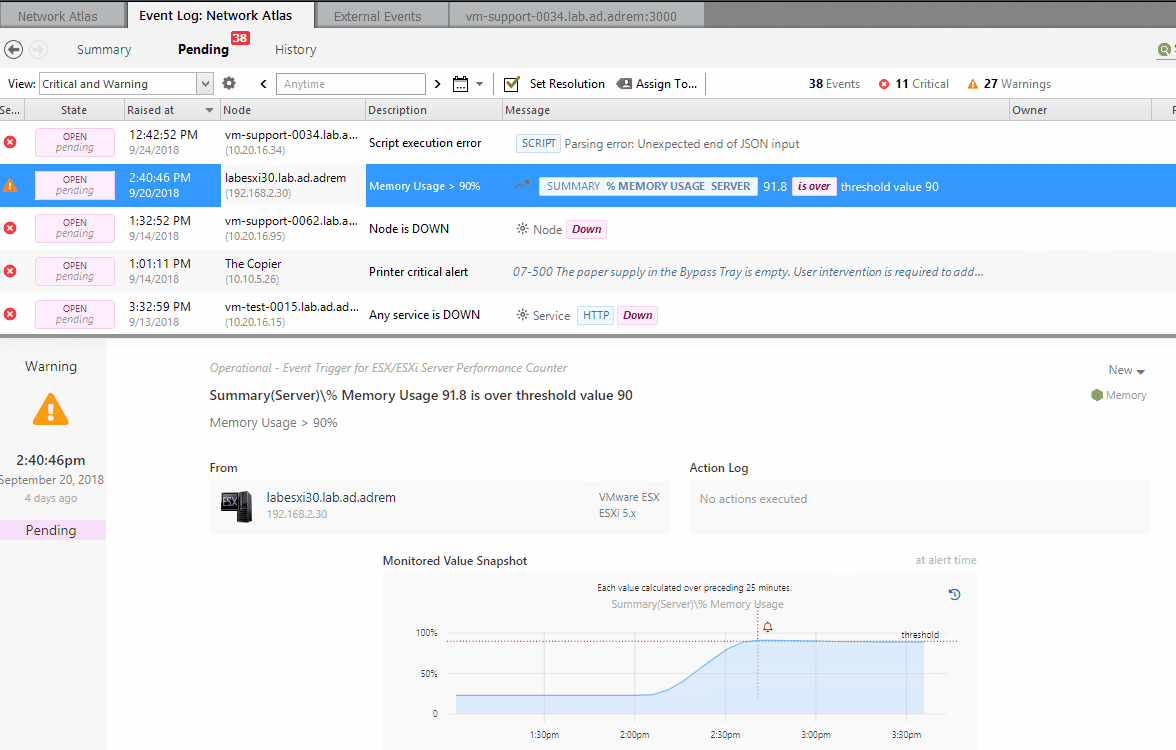The height and width of the screenshot is (750, 1176).
Task: Toggle the Set Resolution checkbox
Action: coord(512,84)
